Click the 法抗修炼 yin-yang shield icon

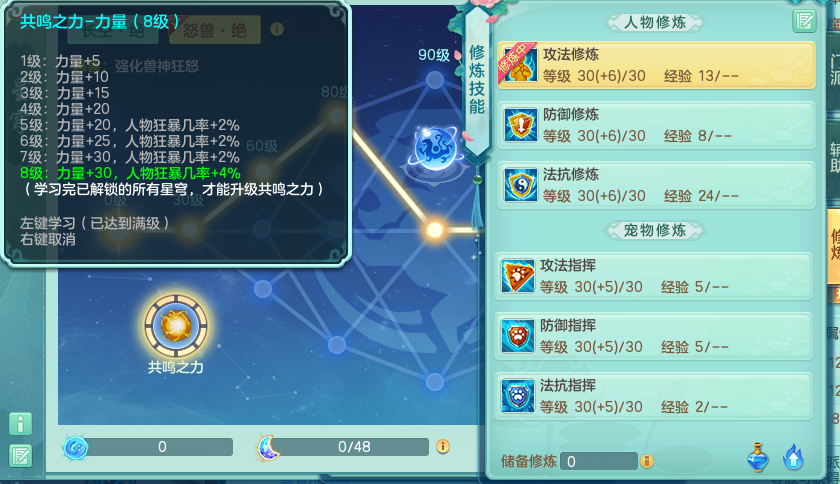coord(520,184)
